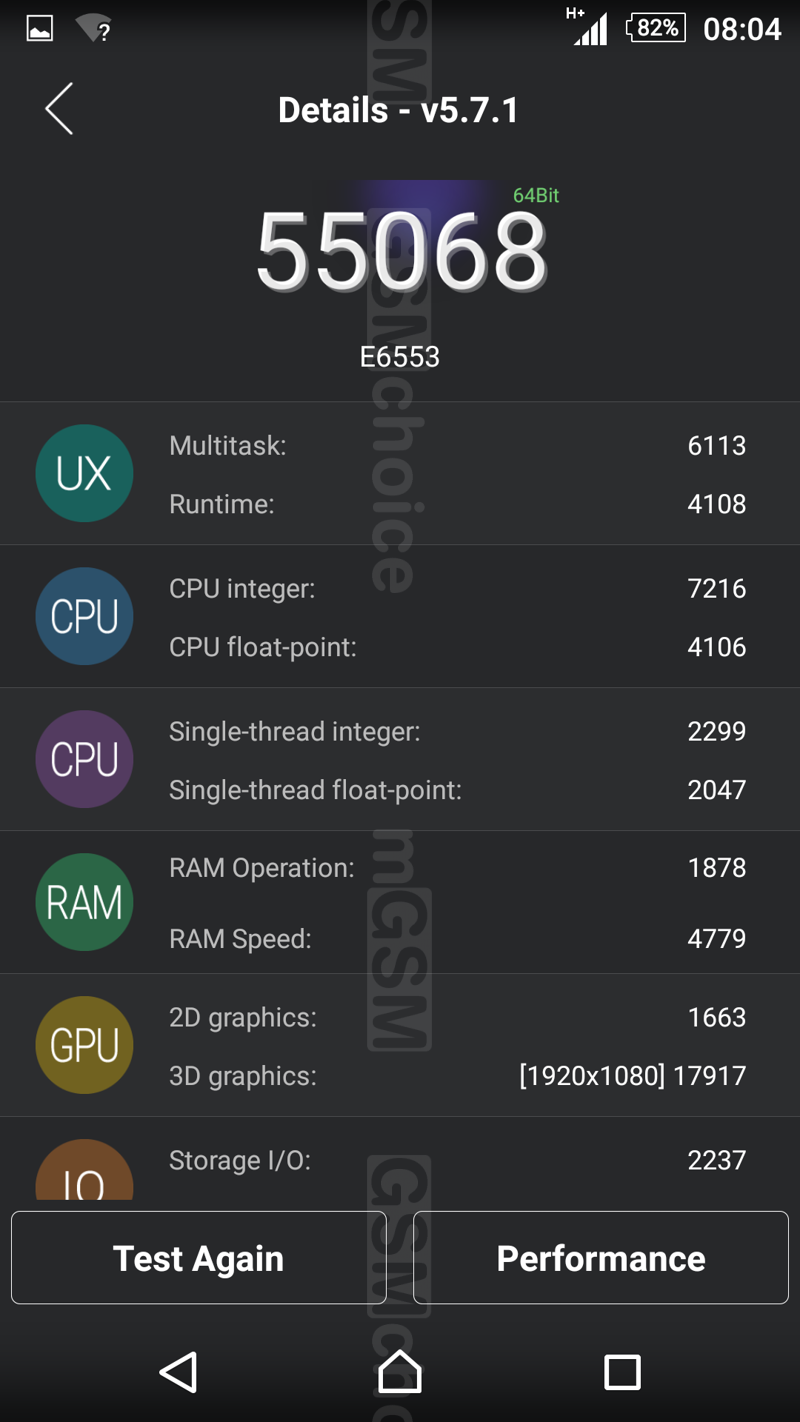Tap the blue CPU category icon

(x=84, y=616)
